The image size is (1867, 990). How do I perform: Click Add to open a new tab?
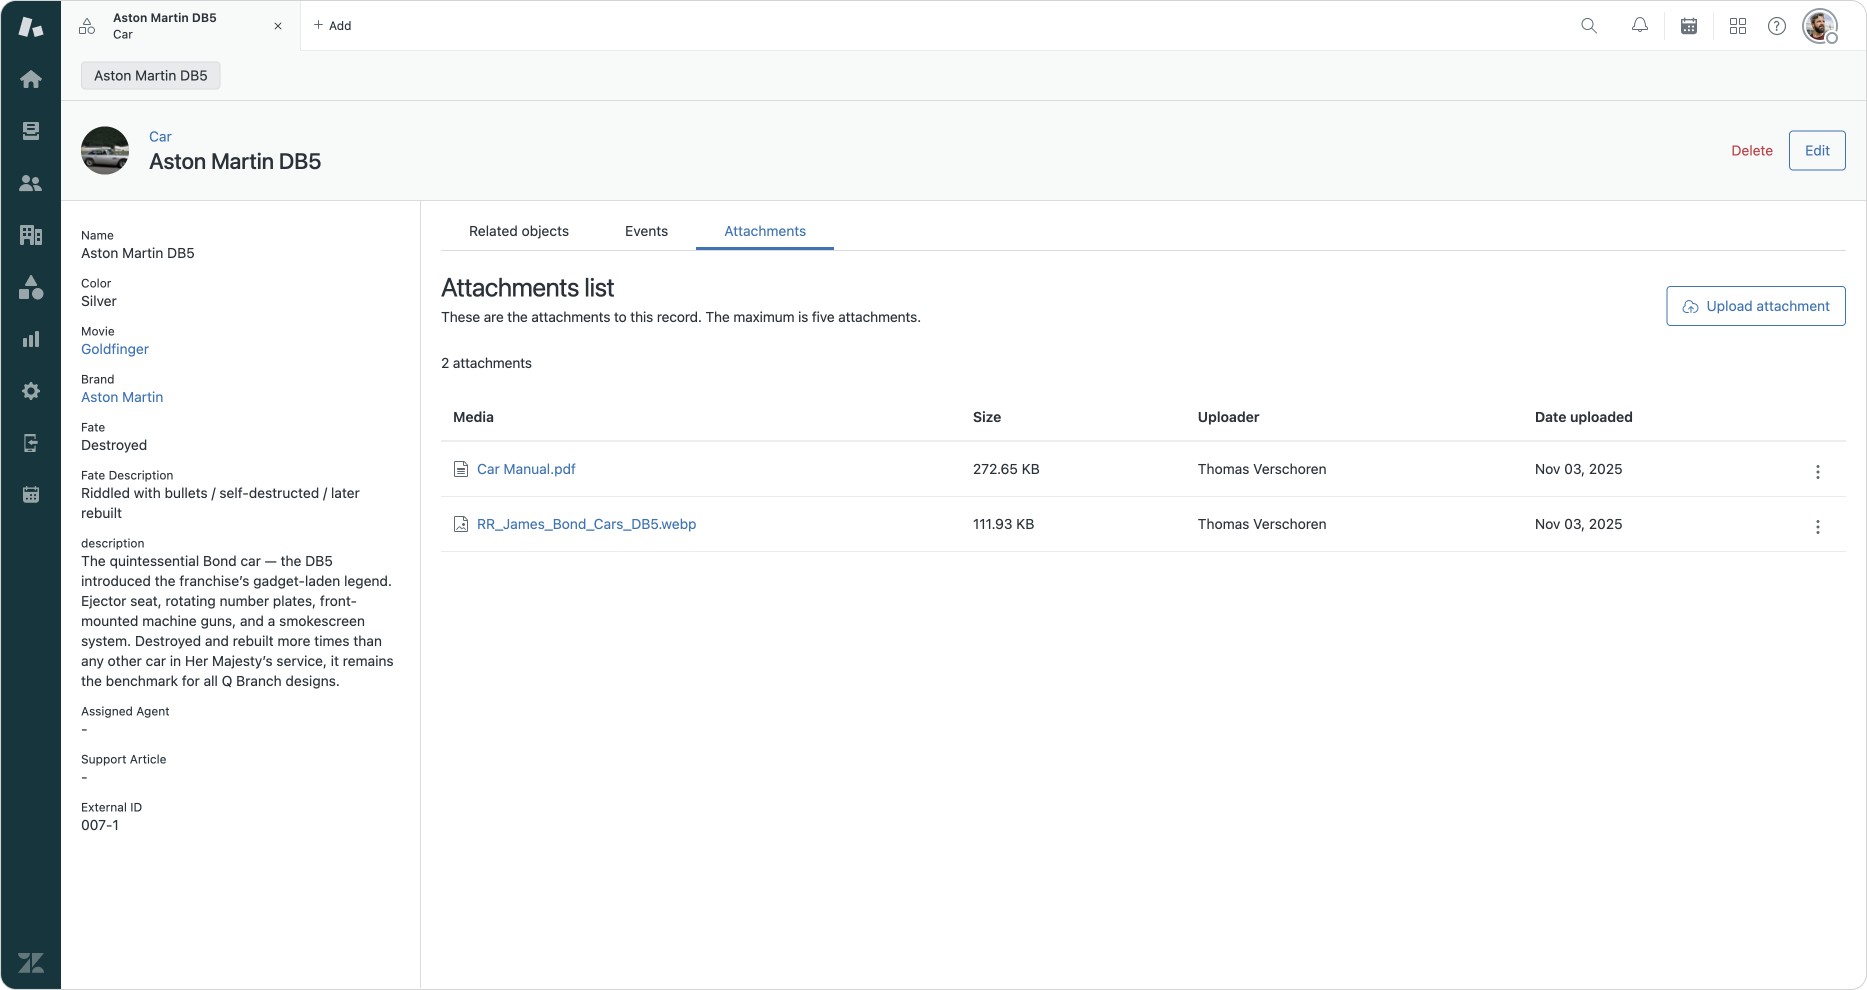click(333, 26)
